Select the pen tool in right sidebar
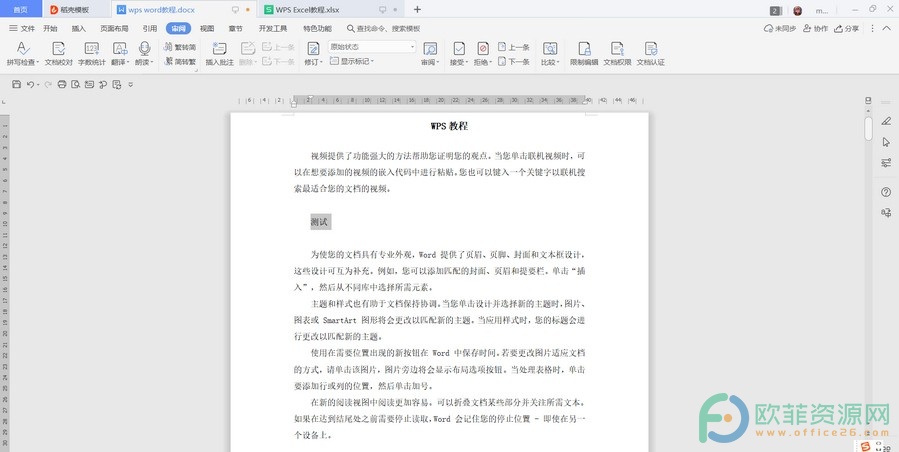The height and width of the screenshot is (452, 899). click(886, 121)
